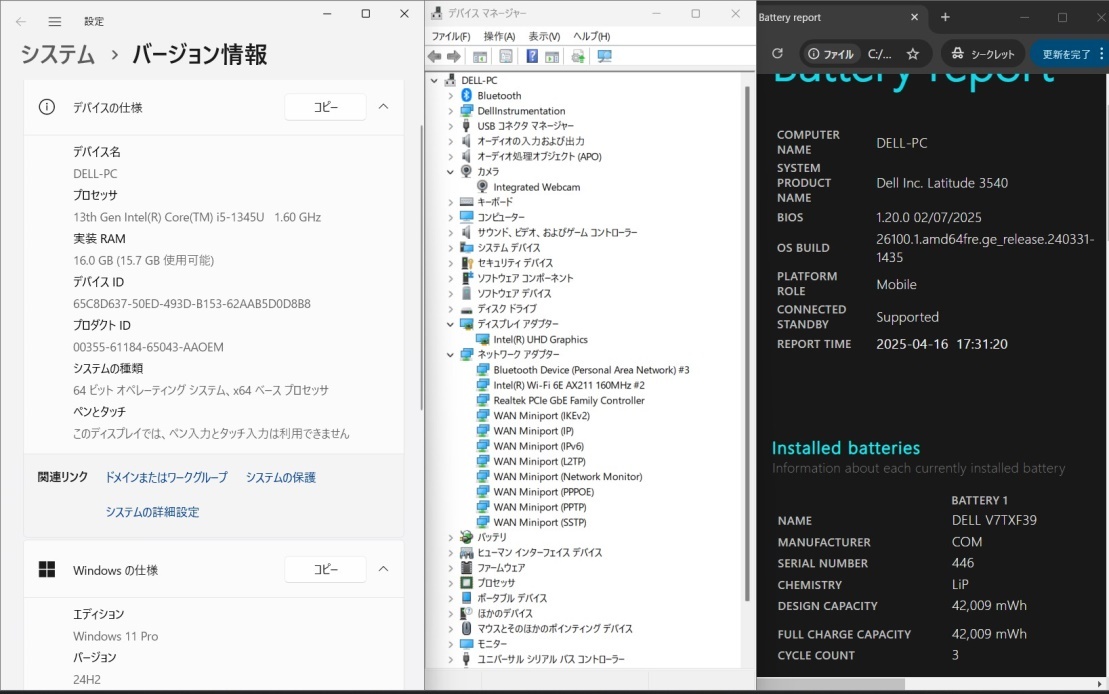
Task: Collapse the ディスプレイ アダプター category
Action: pos(451,324)
